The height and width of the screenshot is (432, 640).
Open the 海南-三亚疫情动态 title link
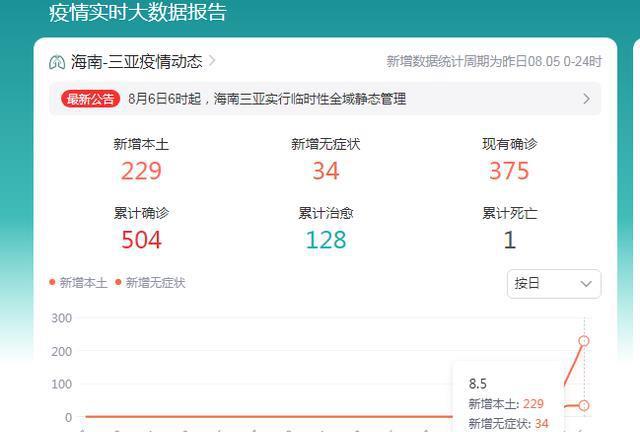point(137,62)
